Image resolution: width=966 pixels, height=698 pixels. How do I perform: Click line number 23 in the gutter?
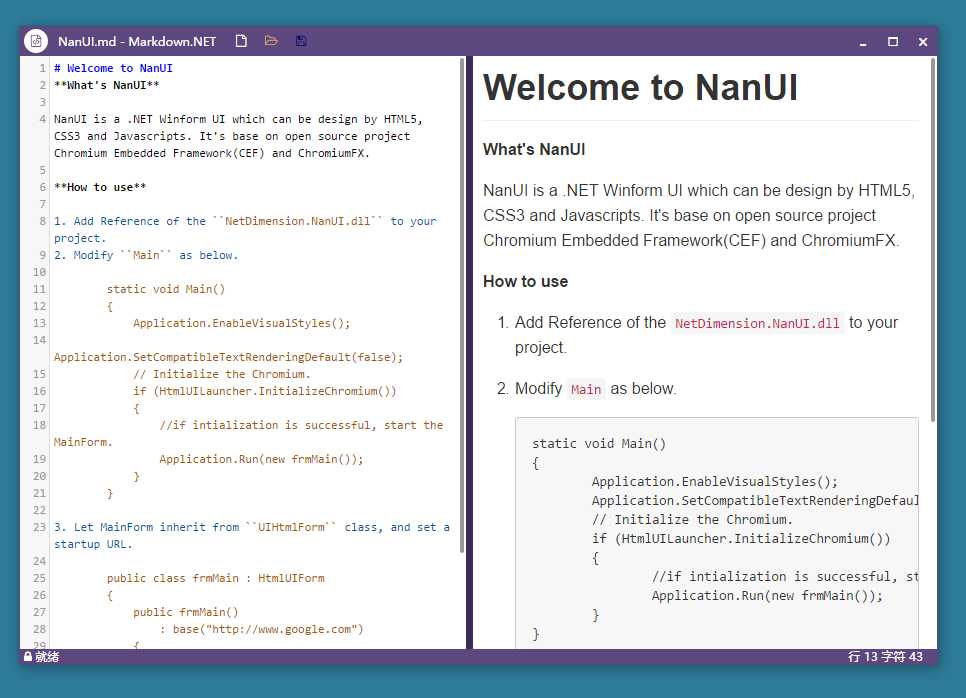point(39,527)
